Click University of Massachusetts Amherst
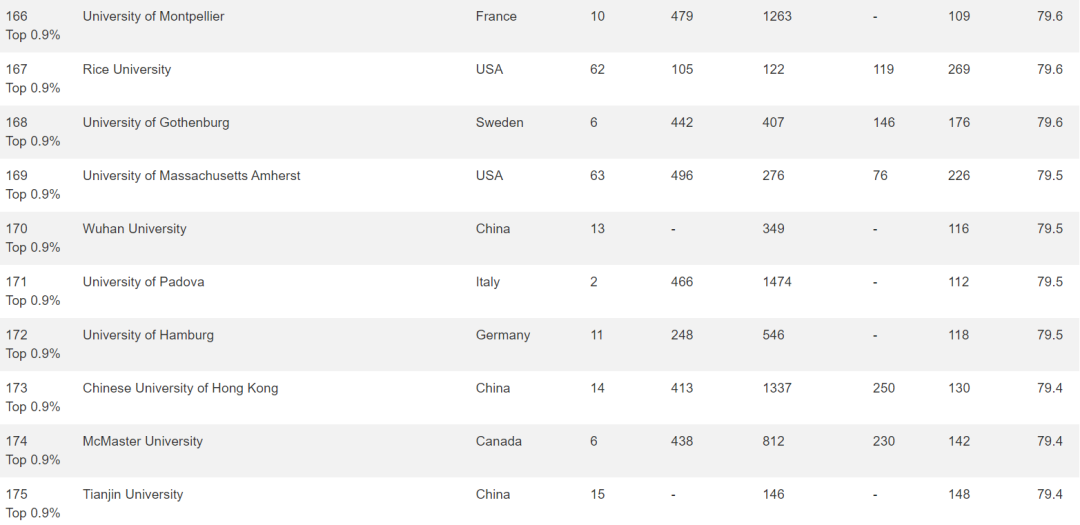Viewport: 1080px width, 525px height. coord(191,176)
